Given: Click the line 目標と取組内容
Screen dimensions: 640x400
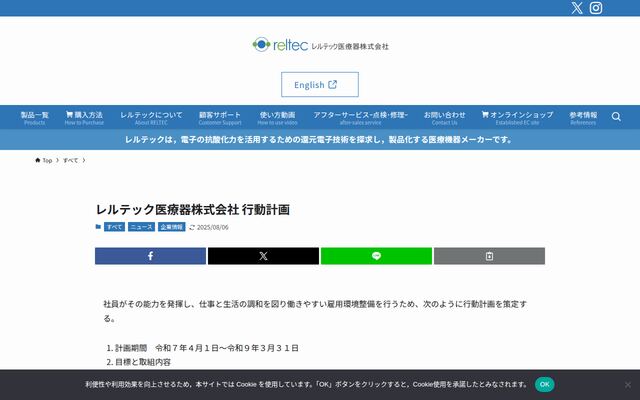Looking at the screenshot, I should click(143, 362).
